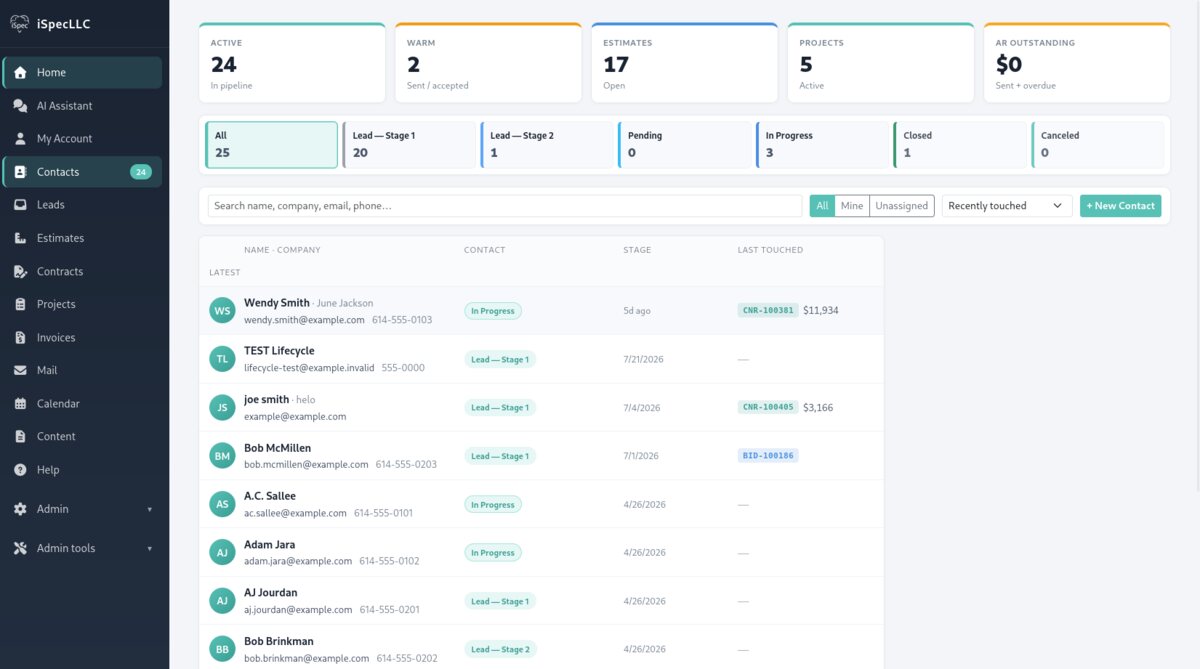Click the Contracts signature icon

tap(20, 271)
